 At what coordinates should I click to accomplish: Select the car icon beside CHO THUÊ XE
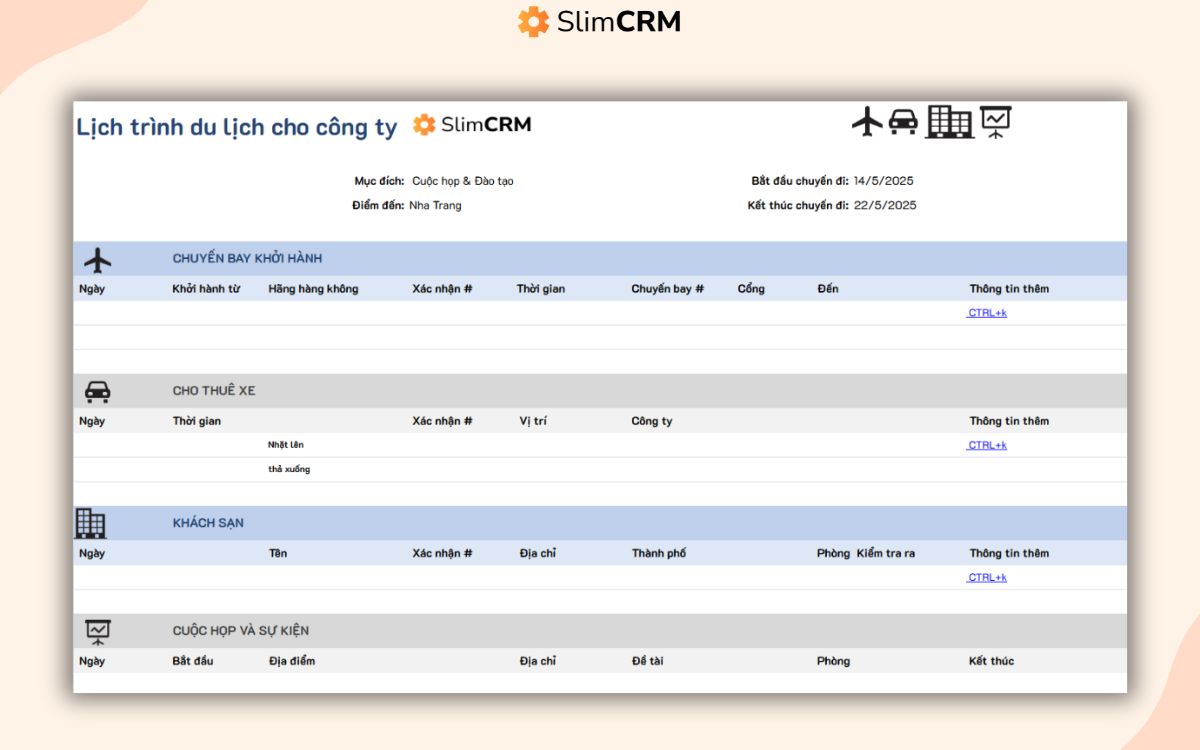(x=98, y=391)
